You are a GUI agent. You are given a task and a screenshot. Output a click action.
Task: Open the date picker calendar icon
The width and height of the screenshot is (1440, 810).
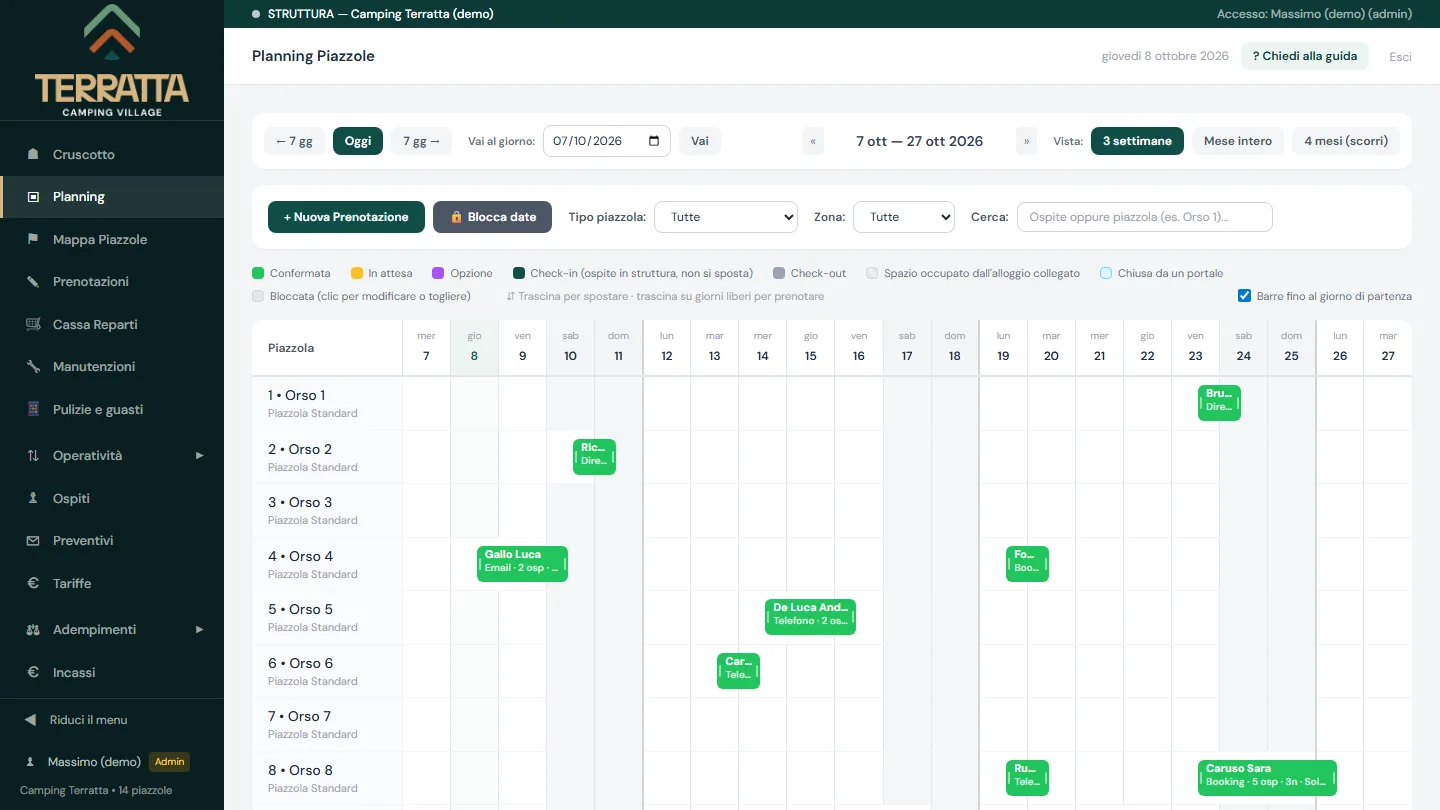[x=654, y=141]
